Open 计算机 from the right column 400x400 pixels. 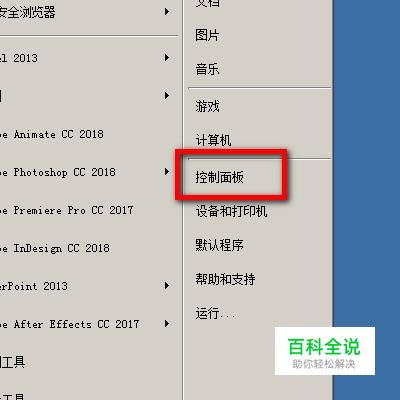[213, 140]
